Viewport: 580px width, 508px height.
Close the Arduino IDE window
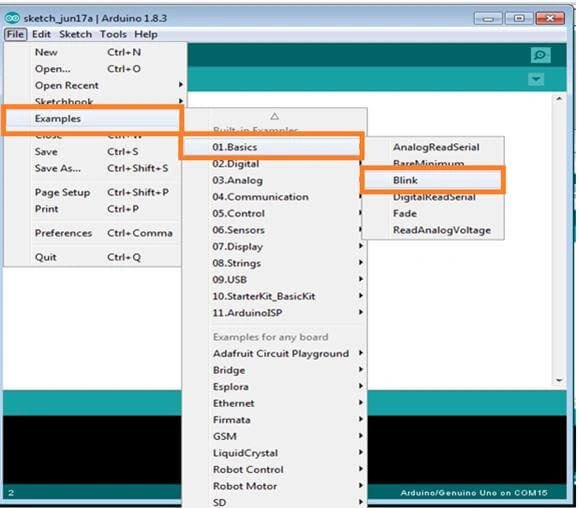click(550, 18)
